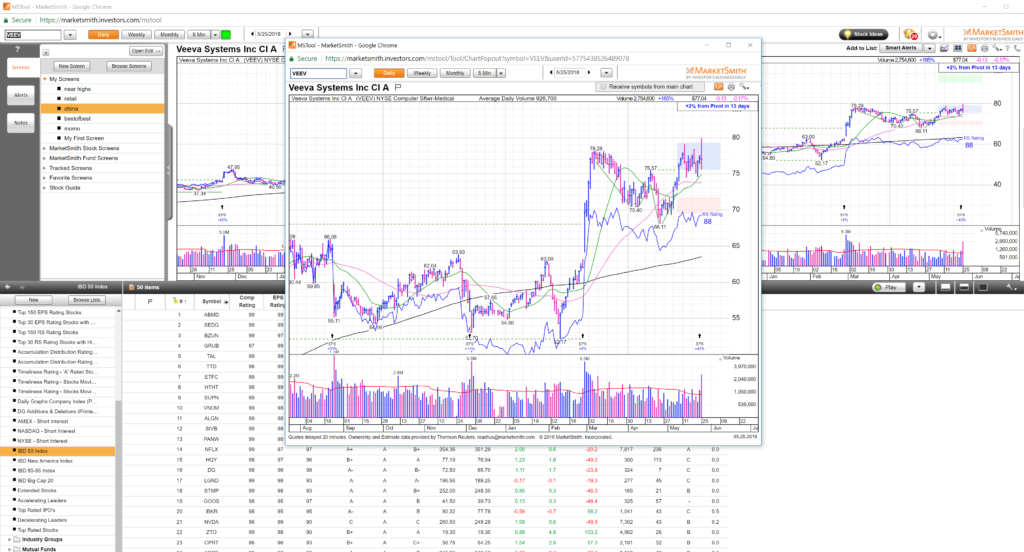Viewport: 1024px width, 552px height.
Task: Click the orange popout chart icon, main window
Action: (972, 48)
